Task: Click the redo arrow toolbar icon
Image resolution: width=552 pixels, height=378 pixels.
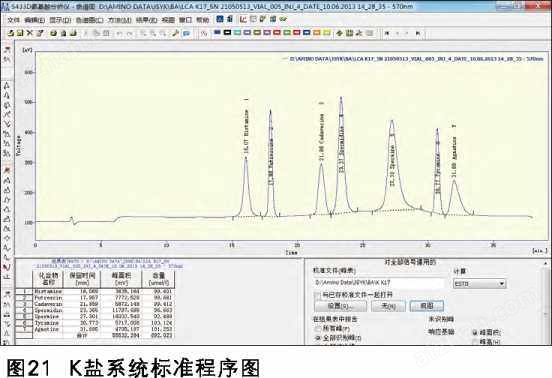Action: [130, 33]
